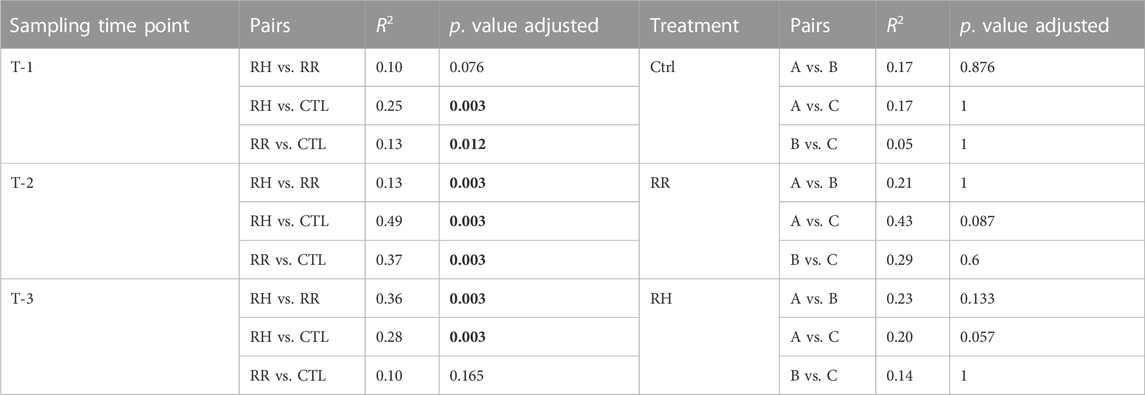Click the bold 0.012 p-value
Image resolution: width=1145 pixels, height=395 pixels.
point(467,145)
